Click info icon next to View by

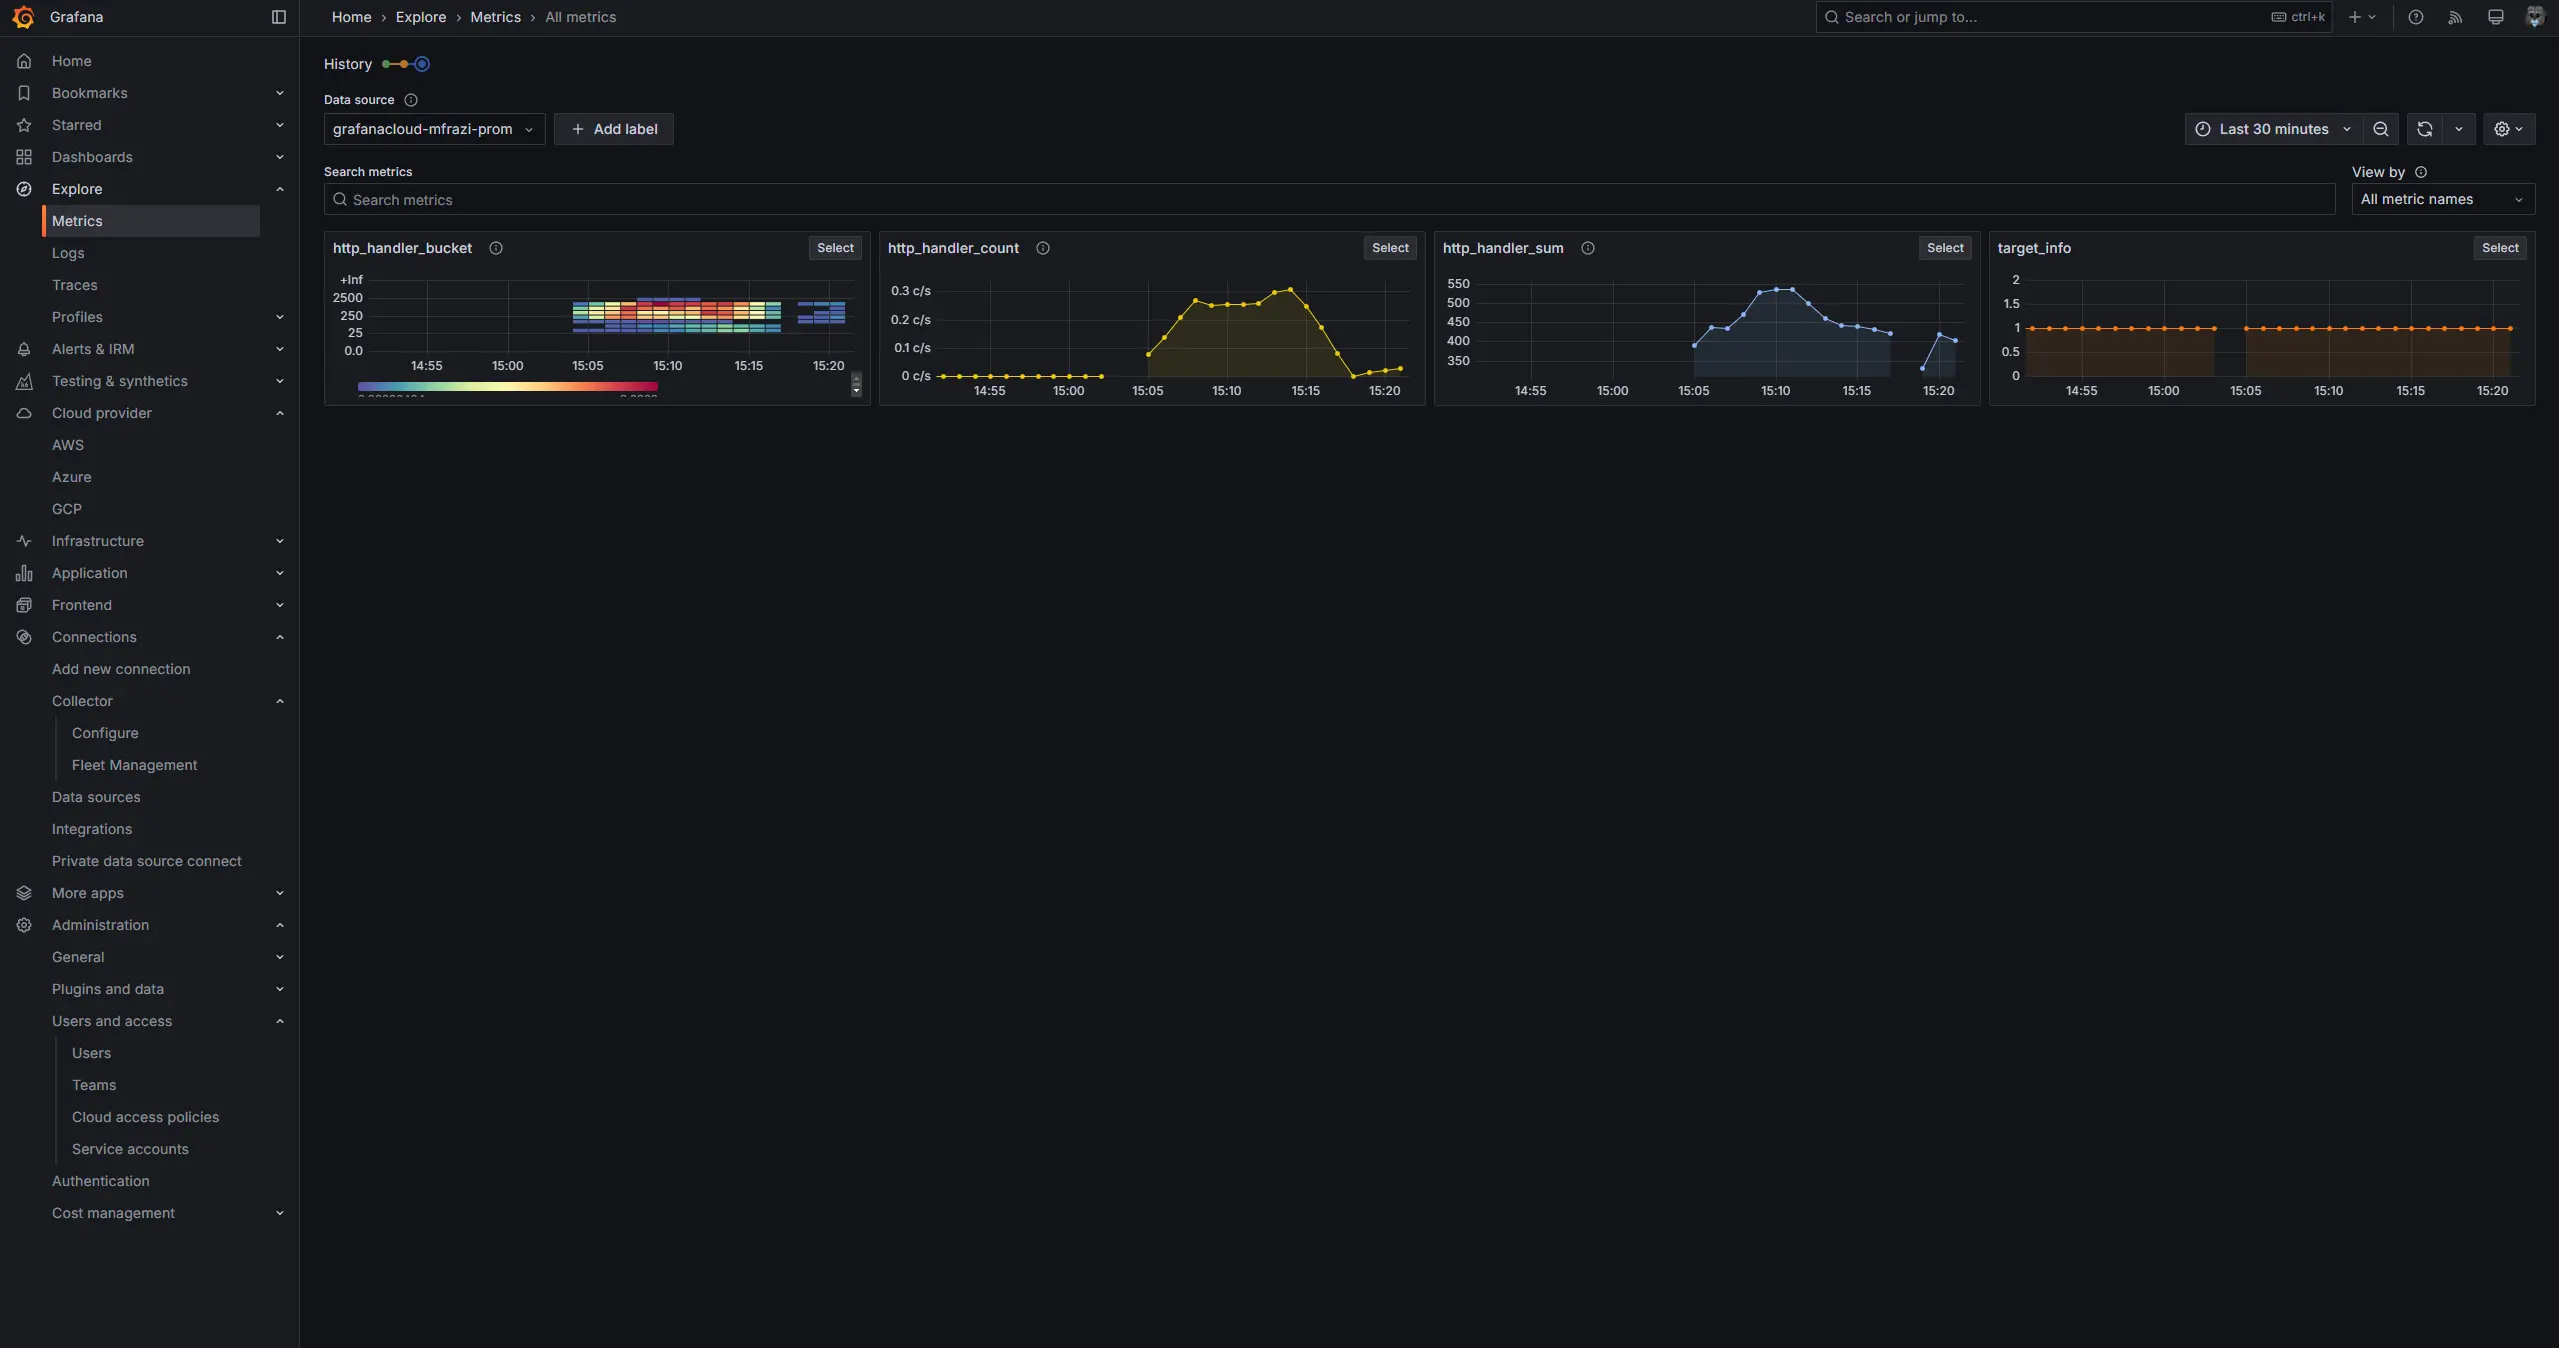tap(2421, 172)
